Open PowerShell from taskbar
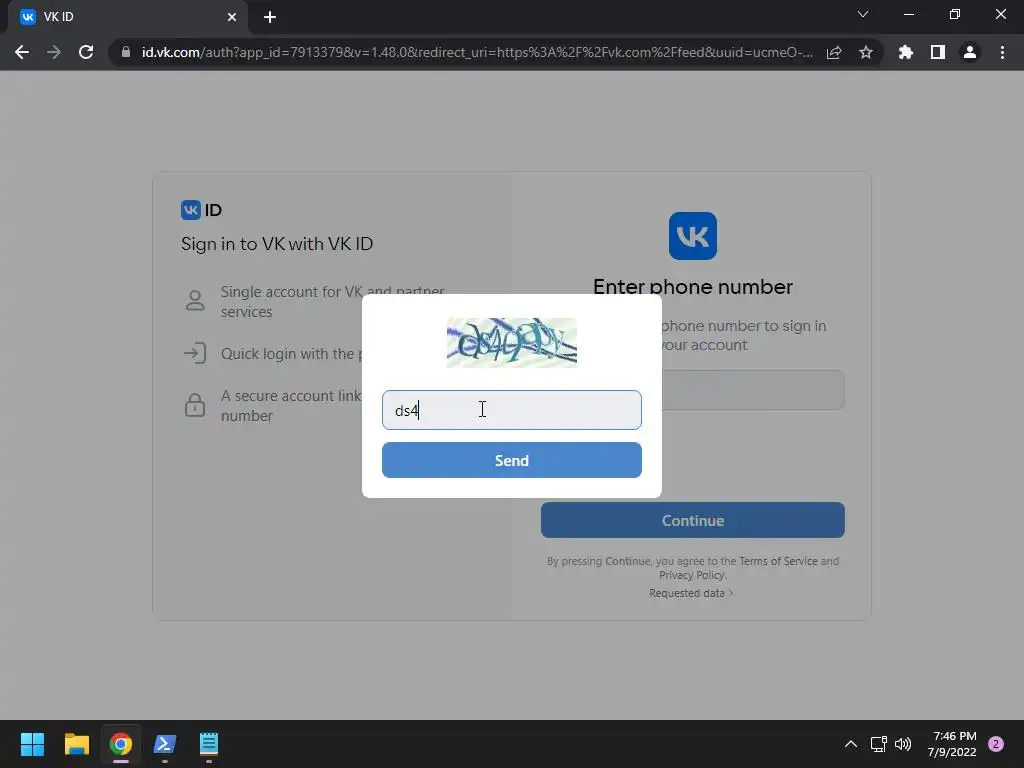 pyautogui.click(x=165, y=744)
